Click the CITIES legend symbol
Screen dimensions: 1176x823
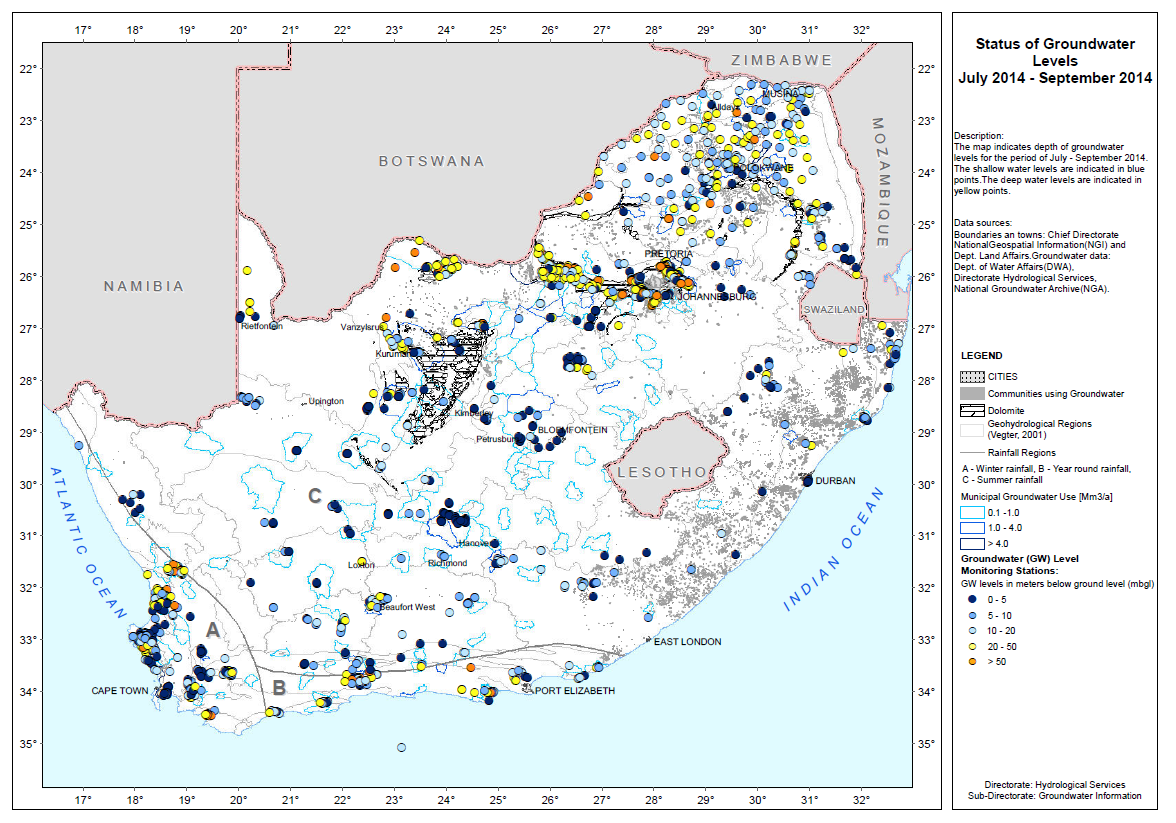pos(971,377)
